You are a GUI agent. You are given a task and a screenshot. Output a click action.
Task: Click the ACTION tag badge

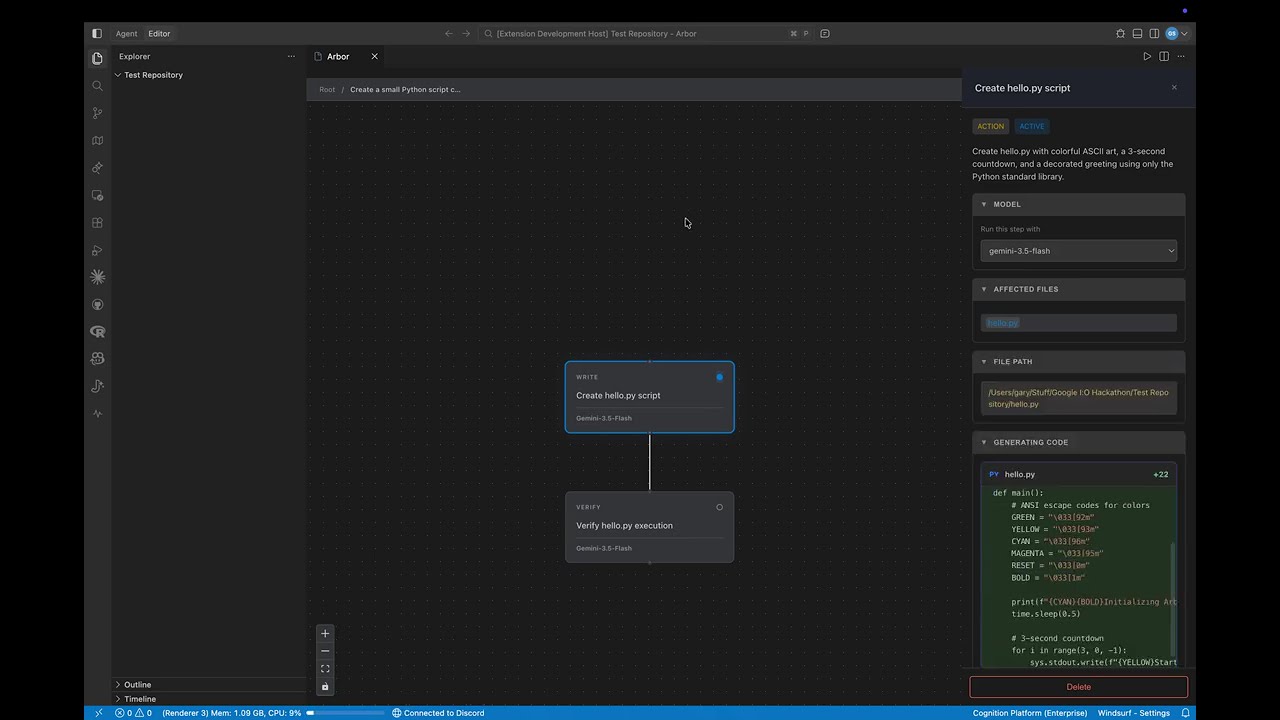coord(990,126)
